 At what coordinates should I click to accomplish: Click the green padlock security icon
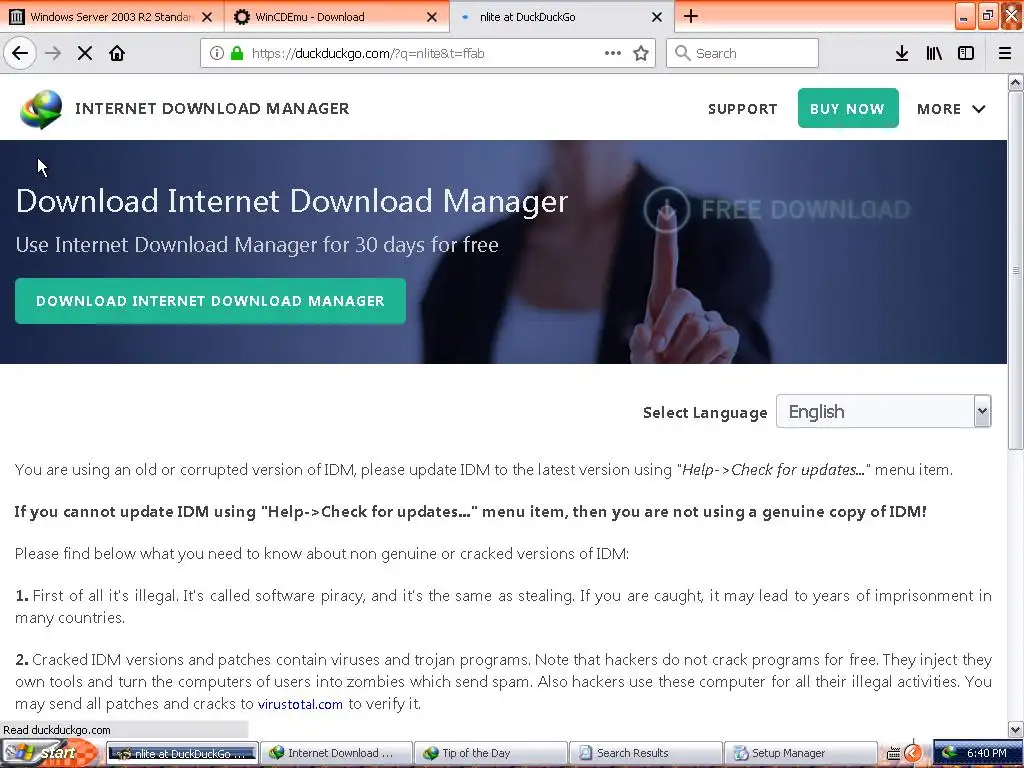pos(237,53)
